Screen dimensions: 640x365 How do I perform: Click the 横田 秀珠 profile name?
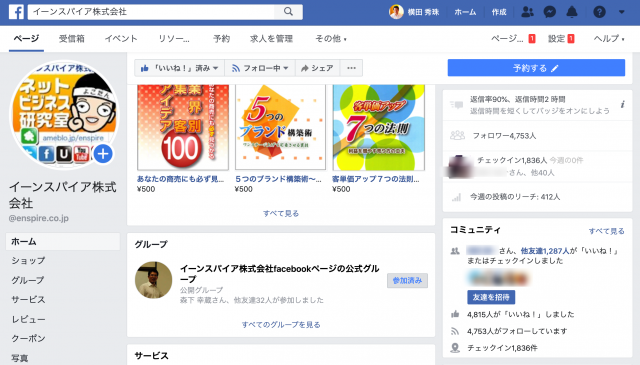[x=423, y=12]
